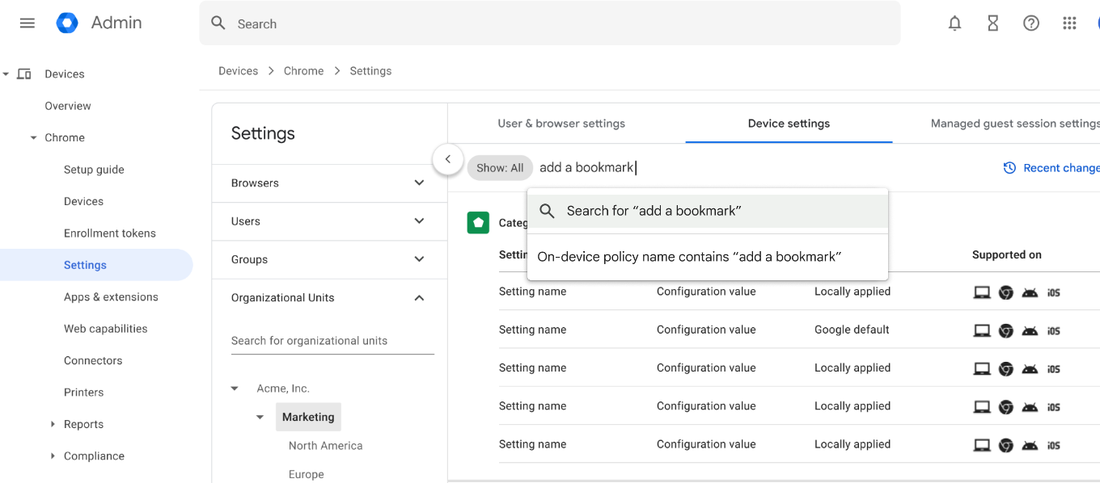
Task: Click the Chrome icon in first settings row
Action: [1006, 292]
